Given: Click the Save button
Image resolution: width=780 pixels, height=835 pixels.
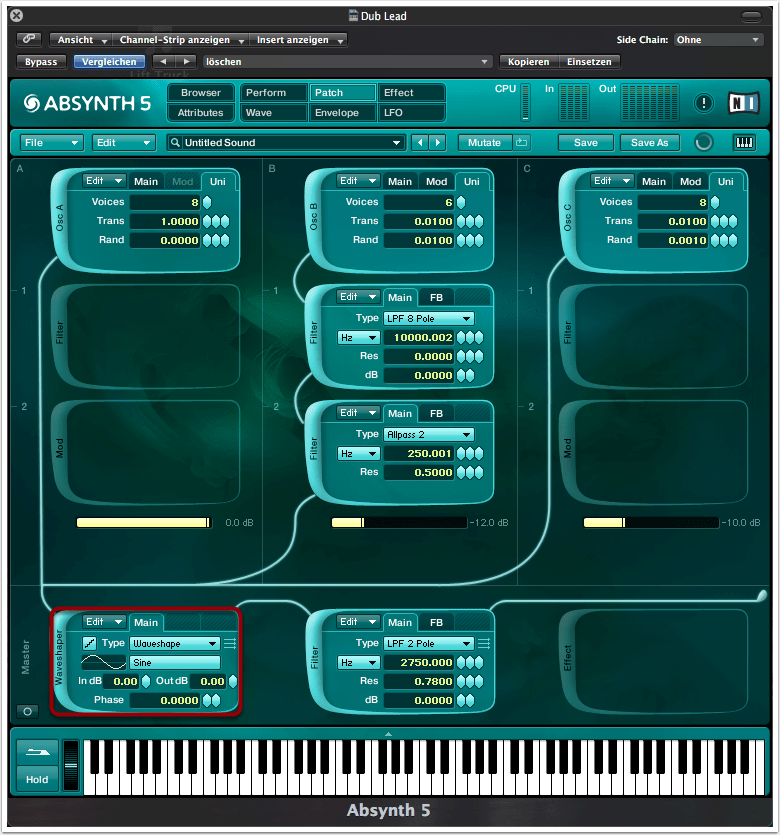Looking at the screenshot, I should 586,142.
